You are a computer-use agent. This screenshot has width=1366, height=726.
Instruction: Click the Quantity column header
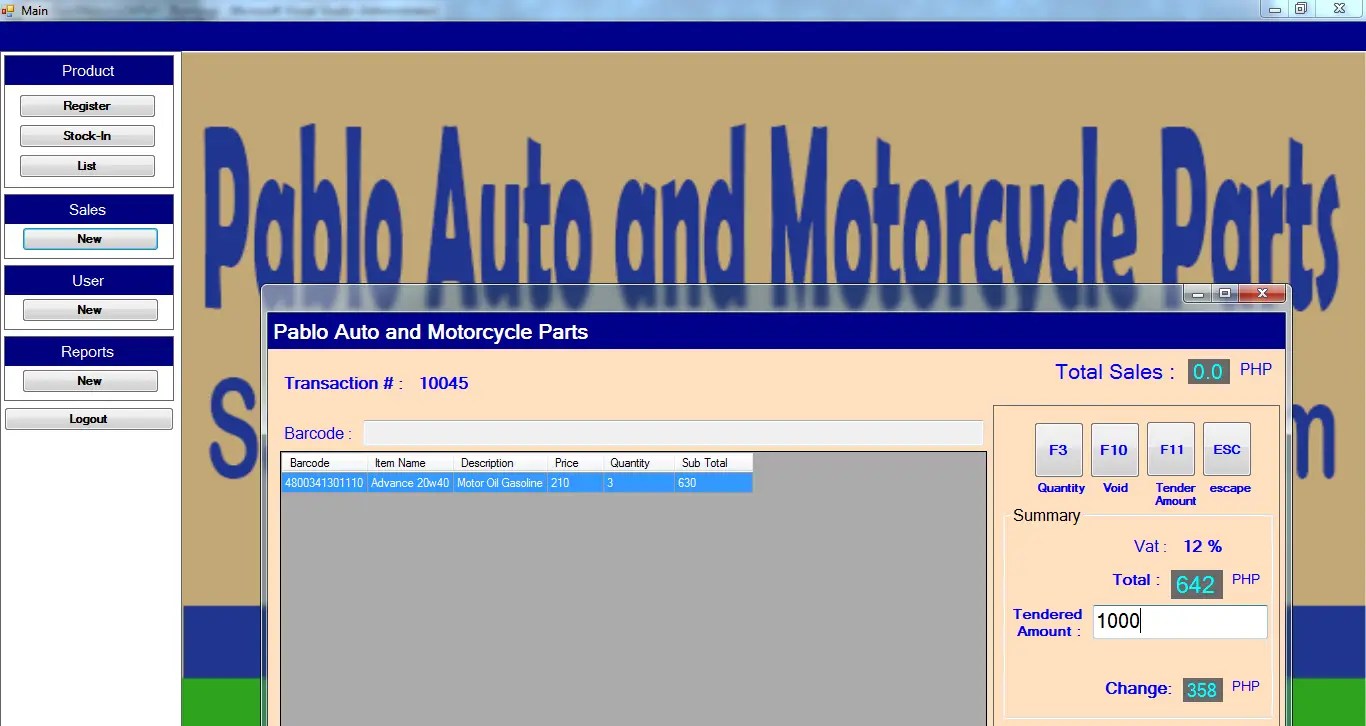coord(629,462)
